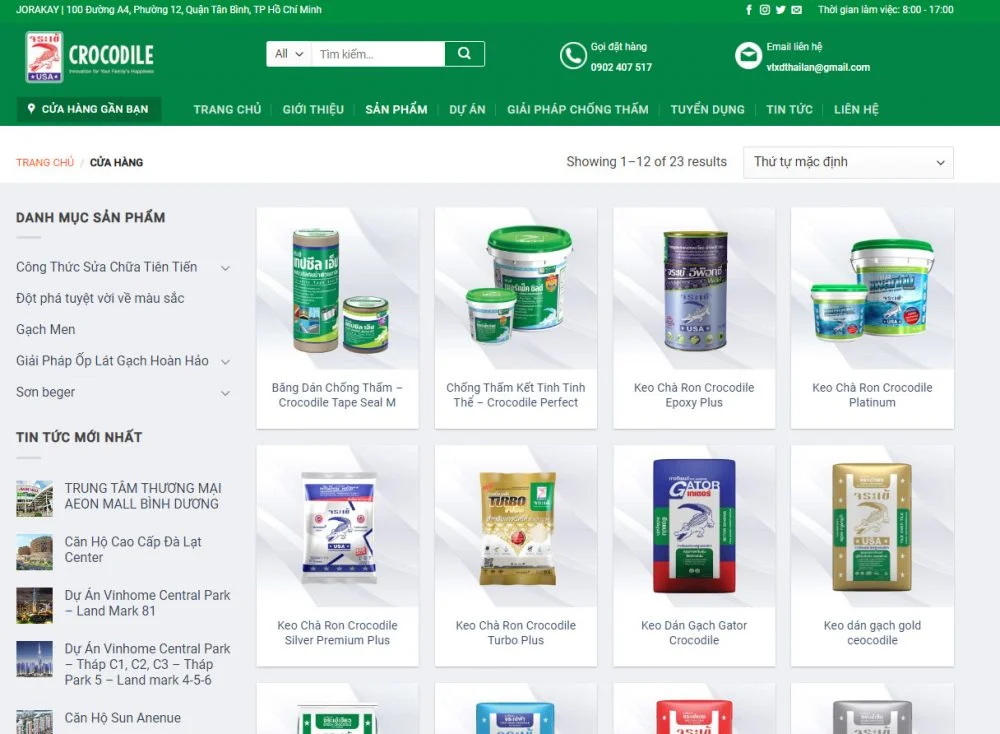Click the envelope icon in top bar

[x=797, y=10]
